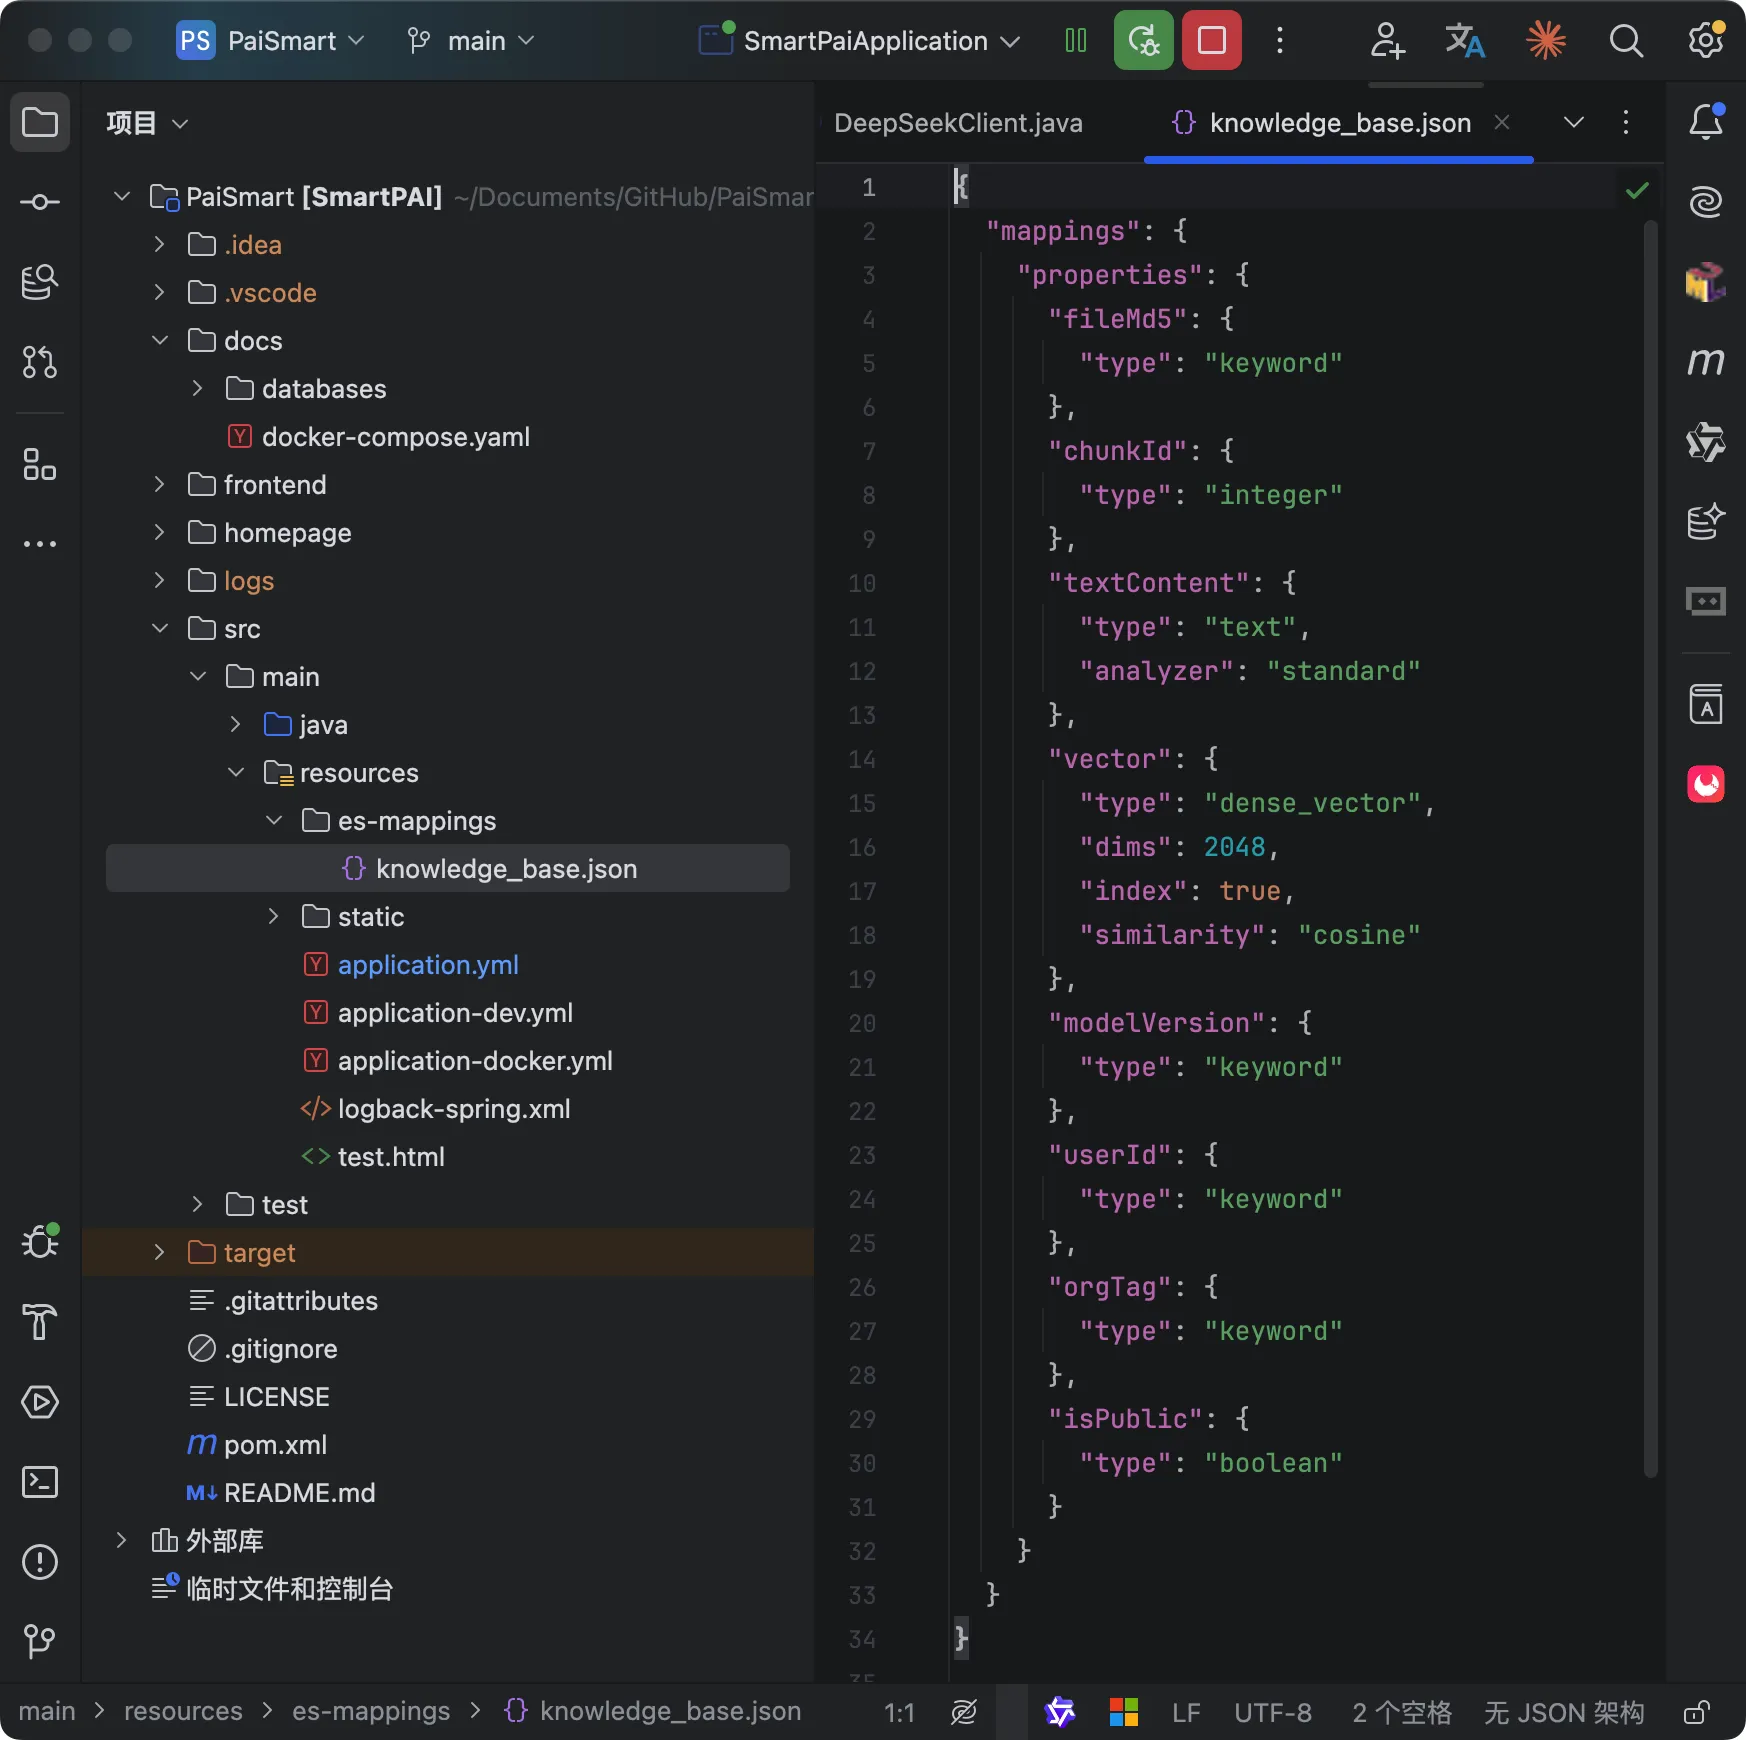Close the knowledge_base.json tab
Screen dimensions: 1746x1740
coord(1502,122)
